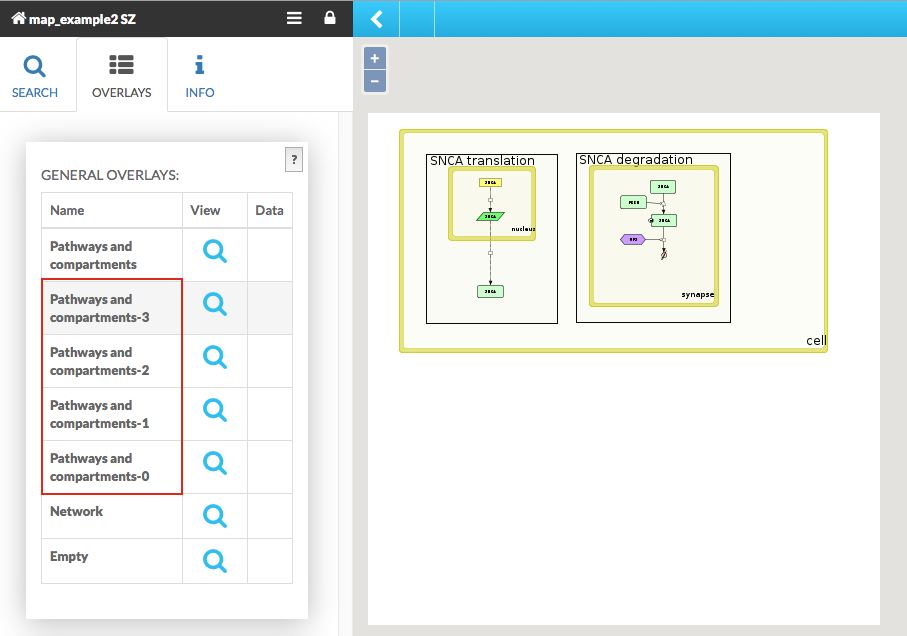Open the hamburger menu in header
Image resolution: width=907 pixels, height=636 pixels.
point(294,18)
